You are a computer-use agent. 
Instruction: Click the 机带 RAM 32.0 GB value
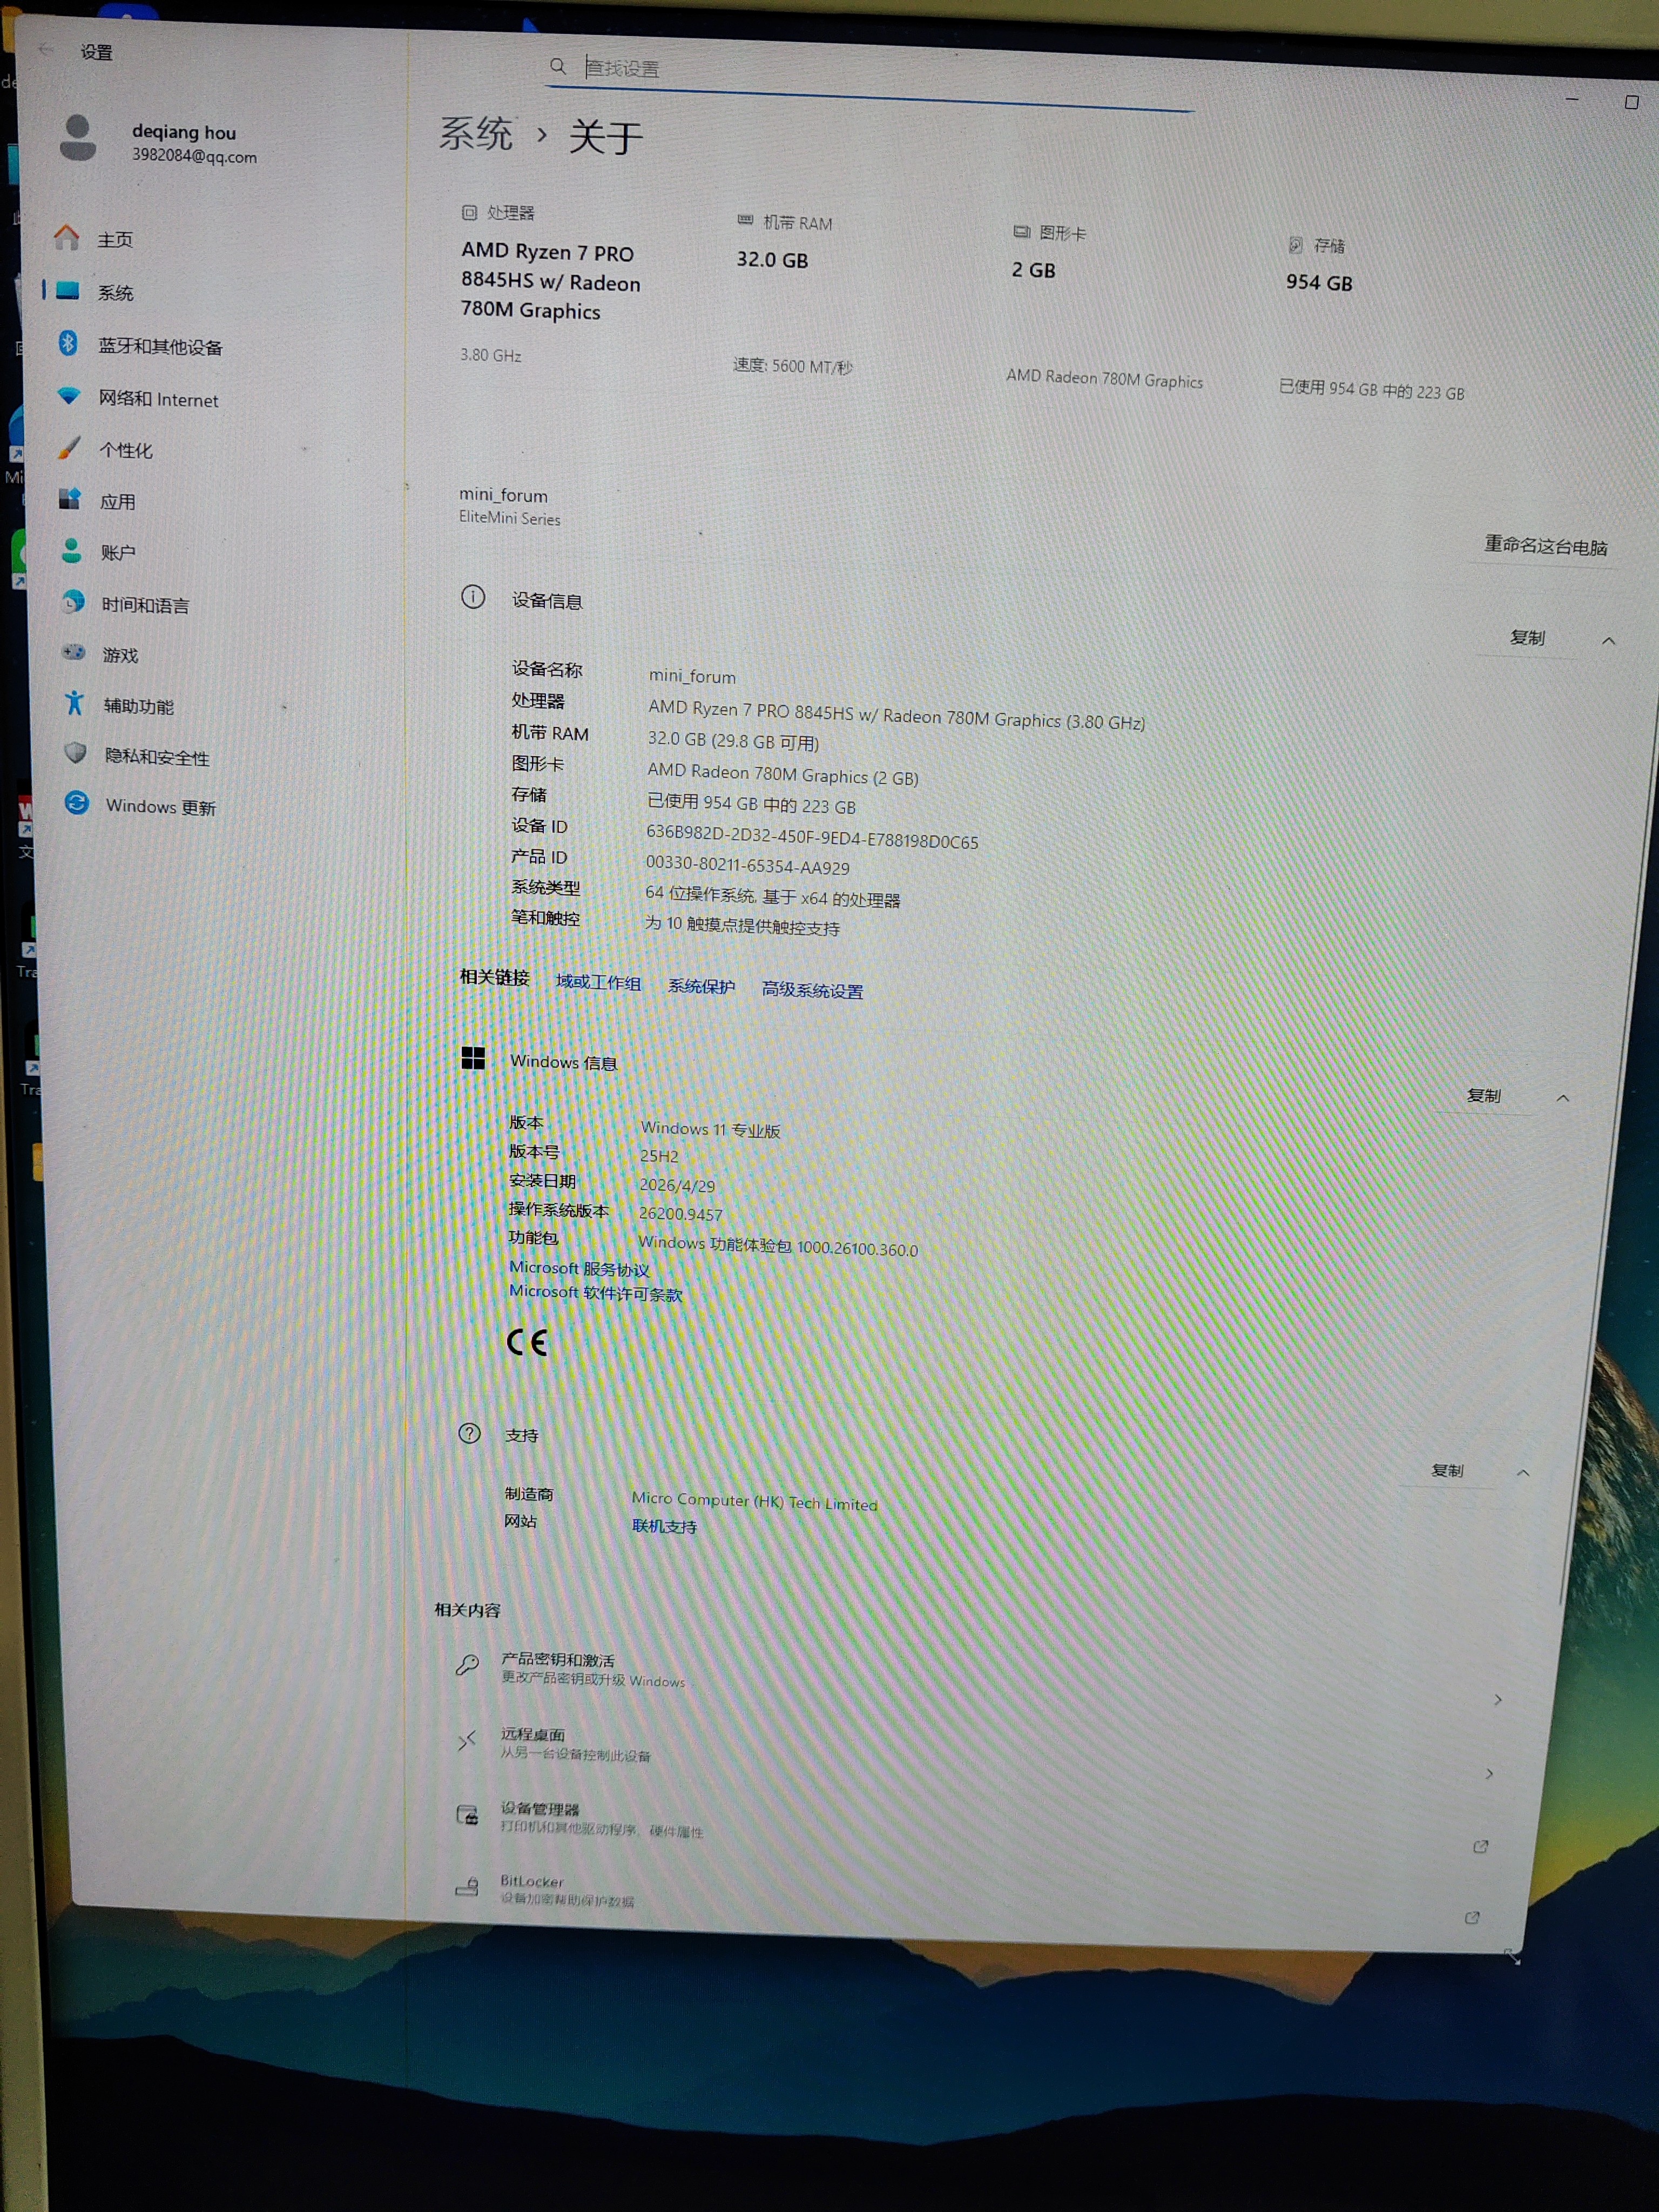[x=772, y=260]
